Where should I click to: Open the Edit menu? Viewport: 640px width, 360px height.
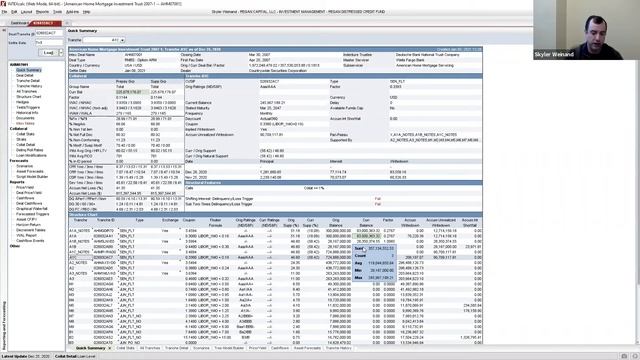14,12
